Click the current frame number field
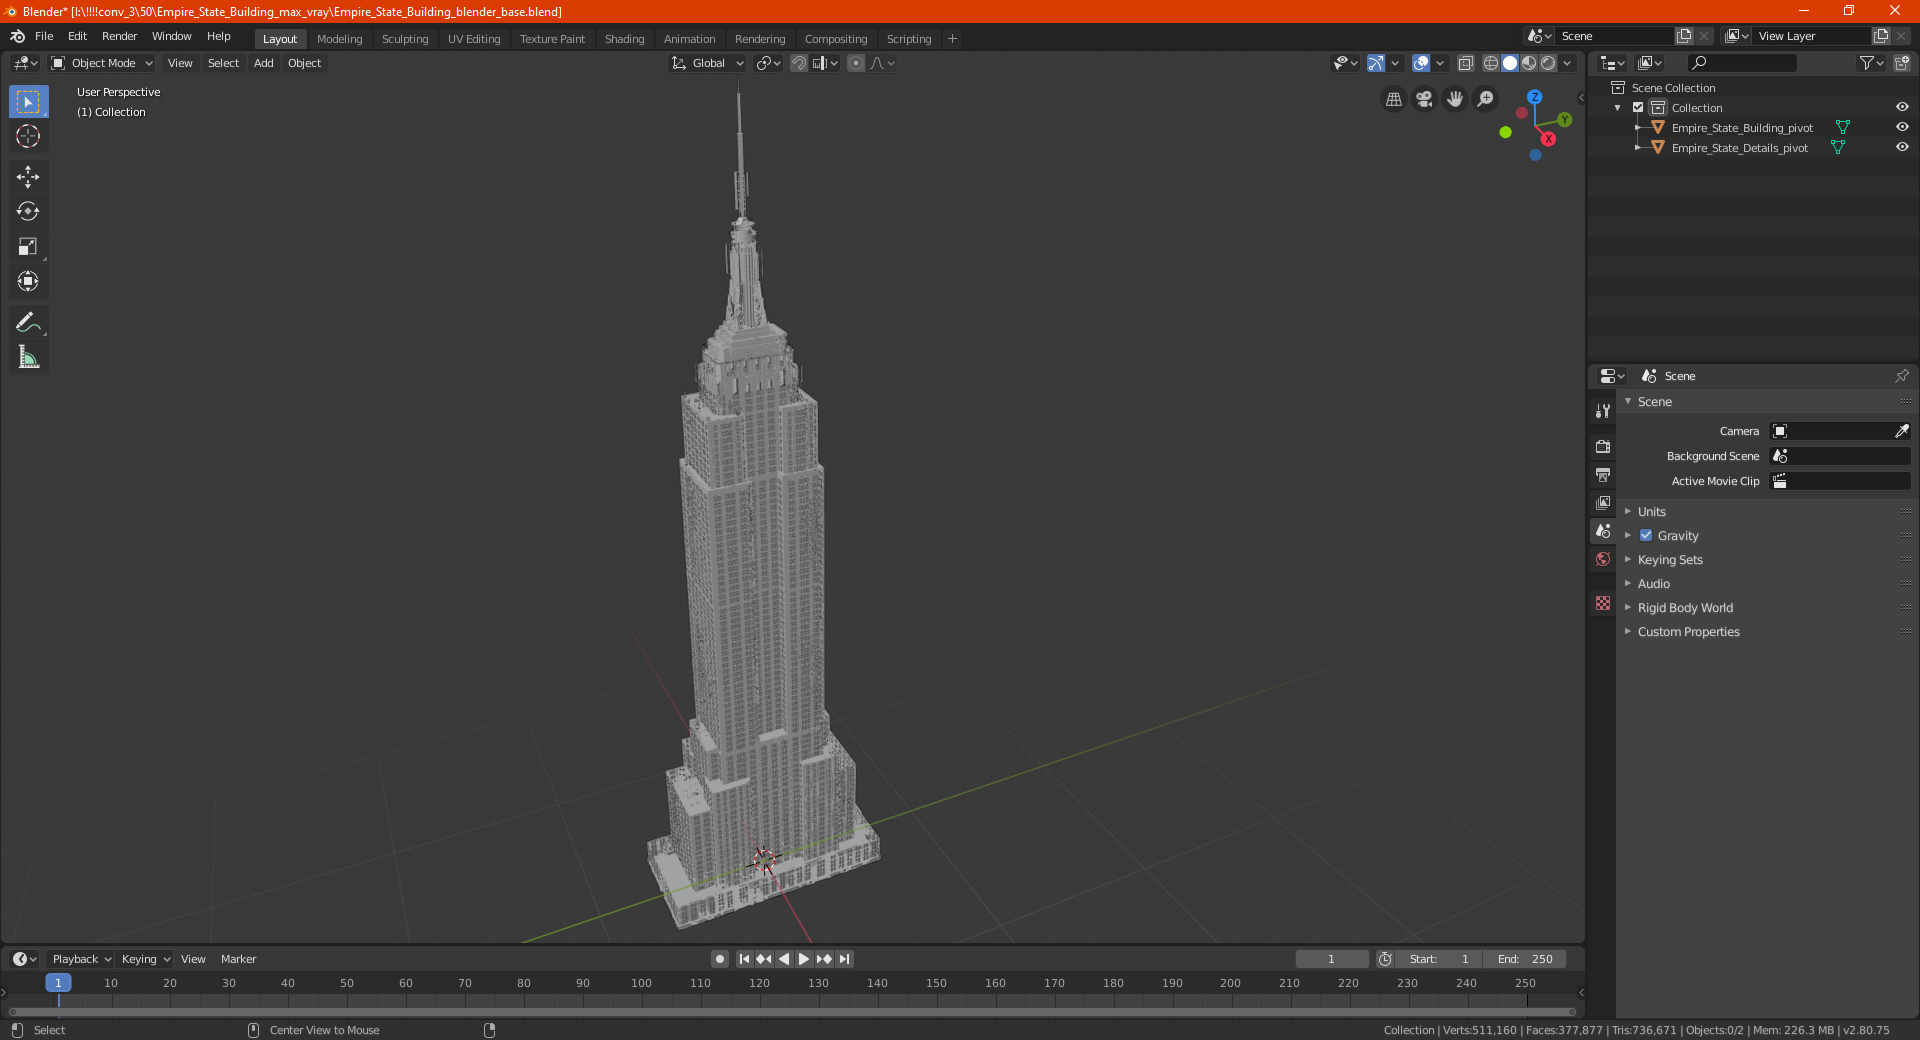 (x=1331, y=959)
